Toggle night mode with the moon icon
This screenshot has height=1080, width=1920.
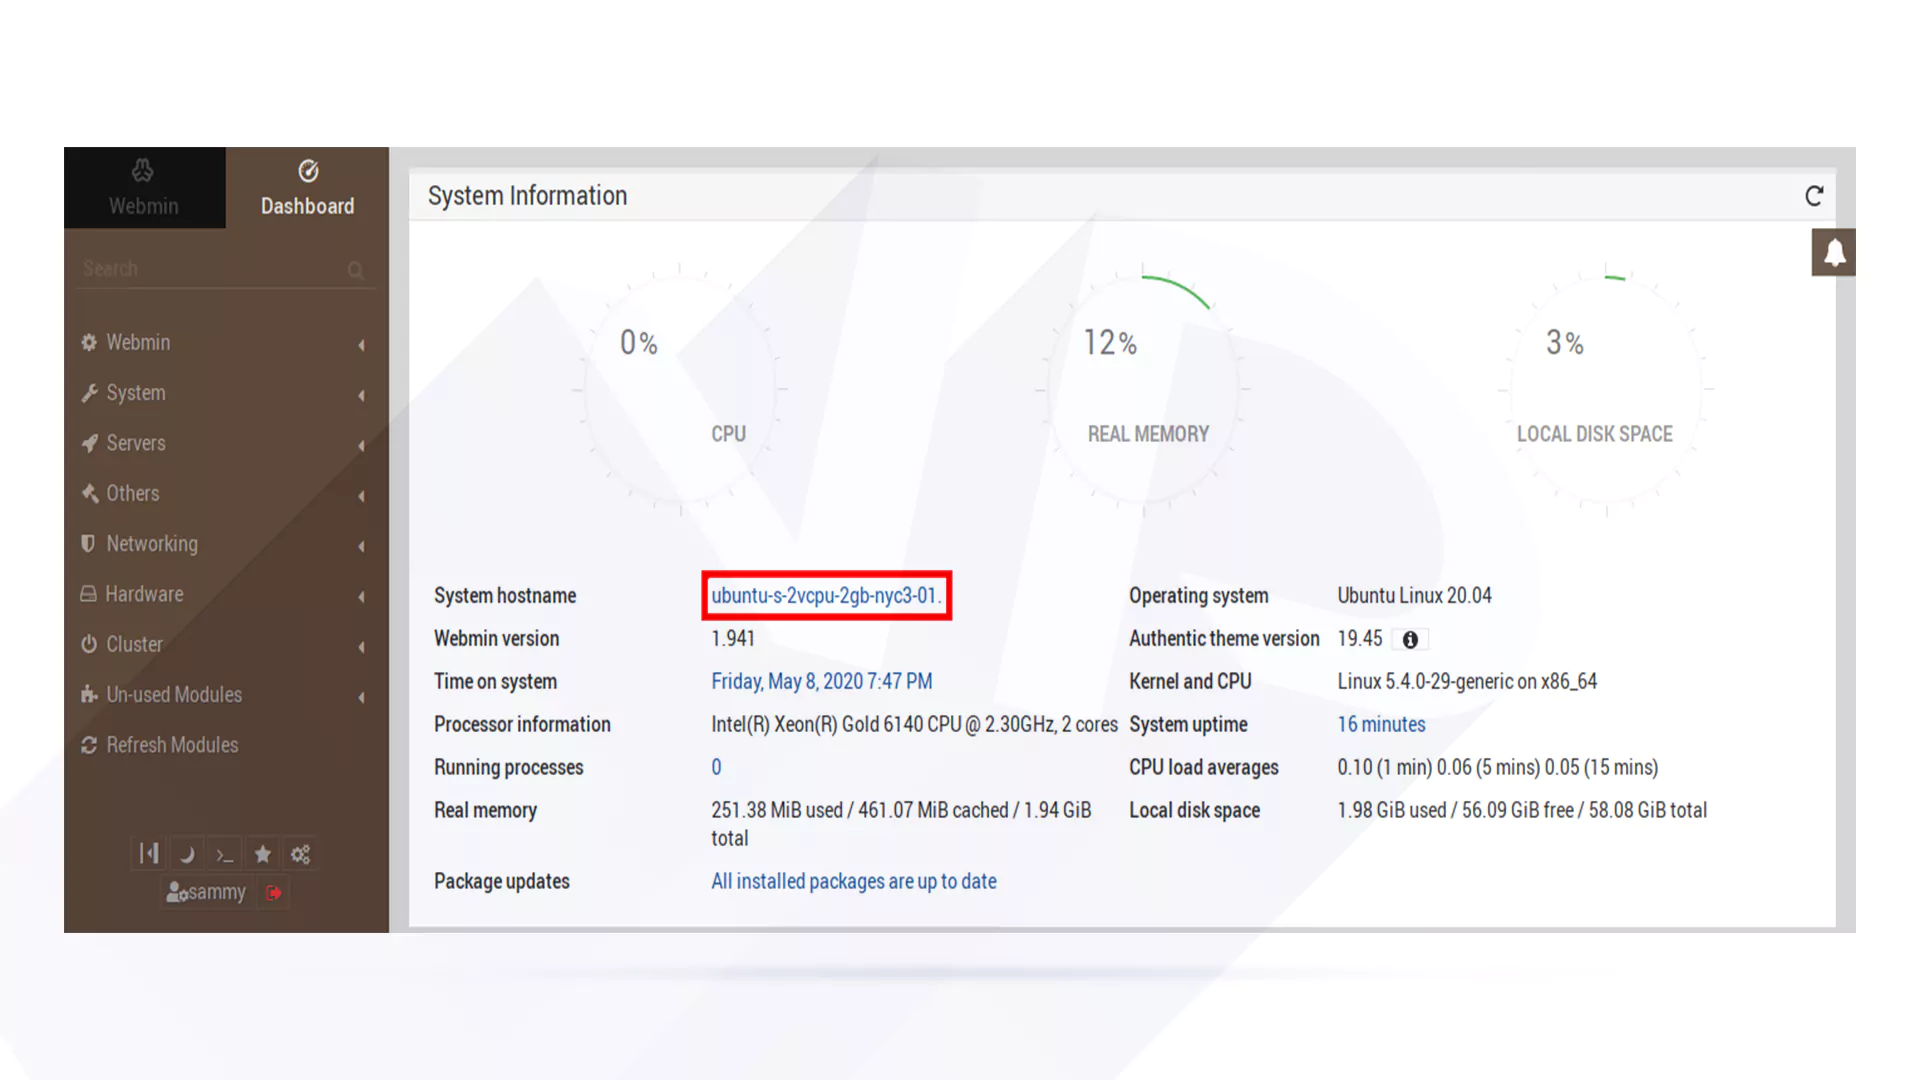187,855
